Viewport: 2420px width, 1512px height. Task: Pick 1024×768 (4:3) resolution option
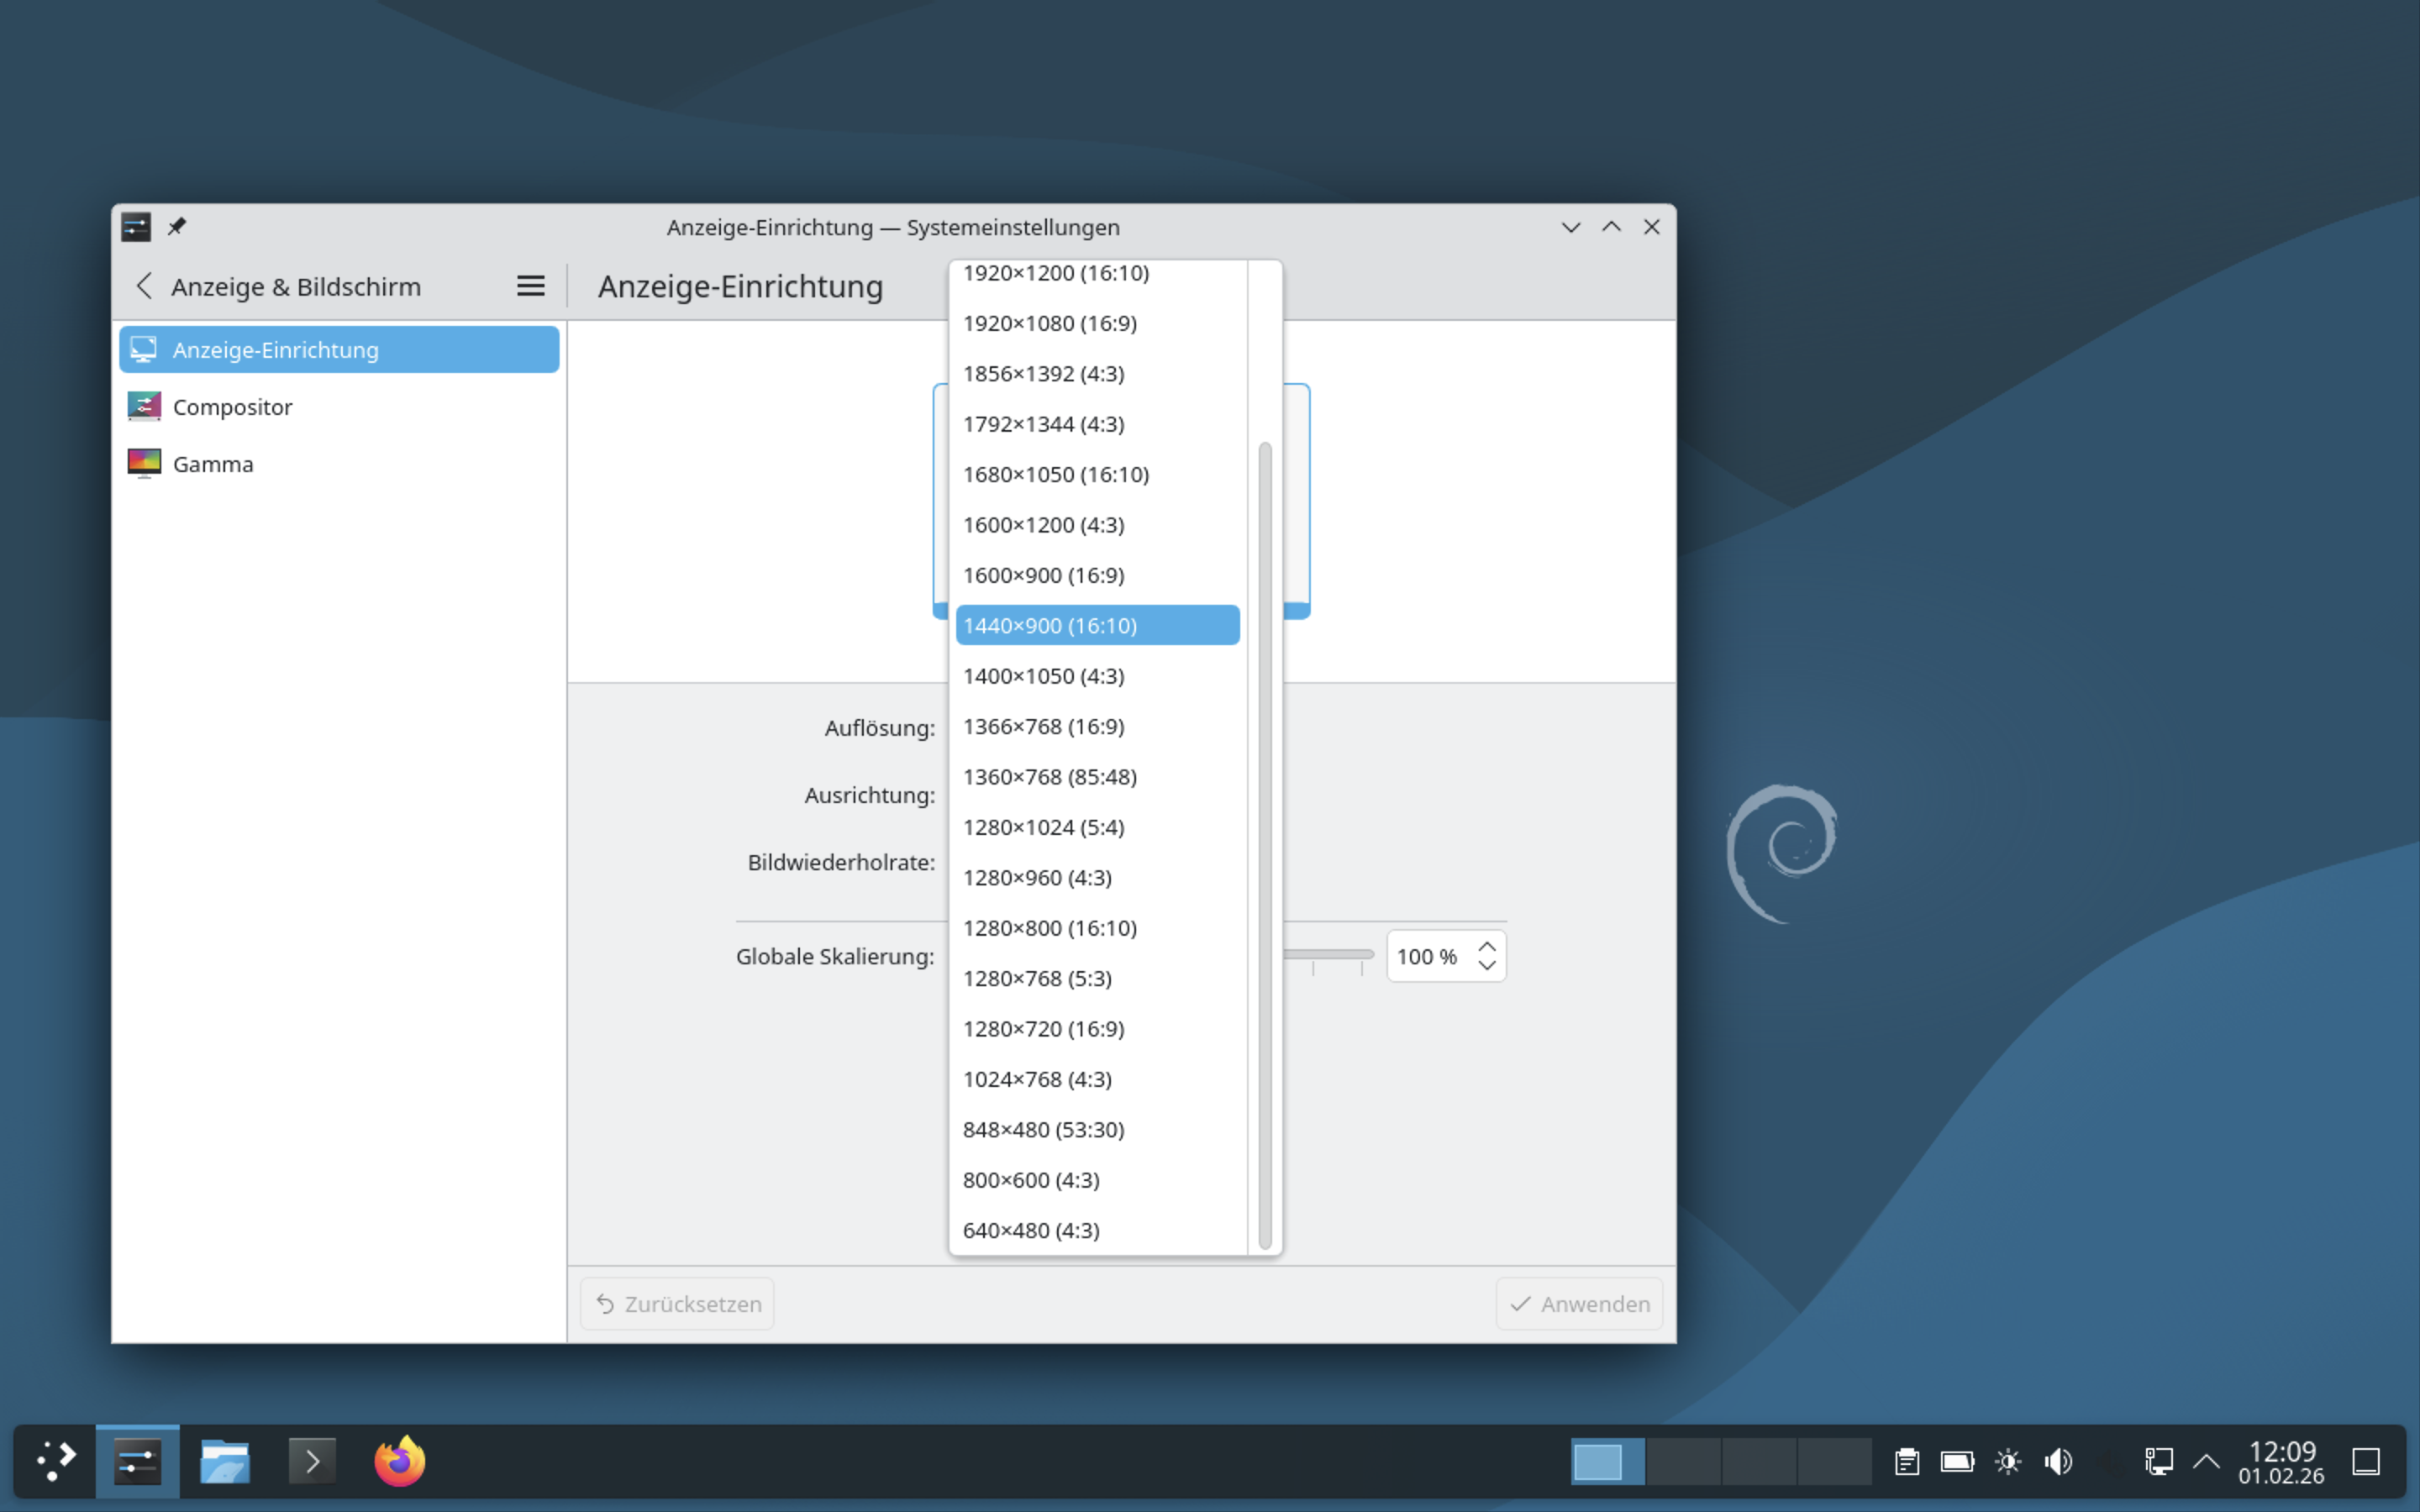[1037, 1079]
